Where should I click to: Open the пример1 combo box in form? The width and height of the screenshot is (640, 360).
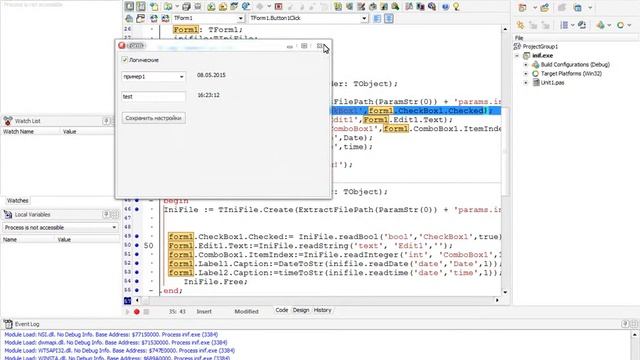182,77
